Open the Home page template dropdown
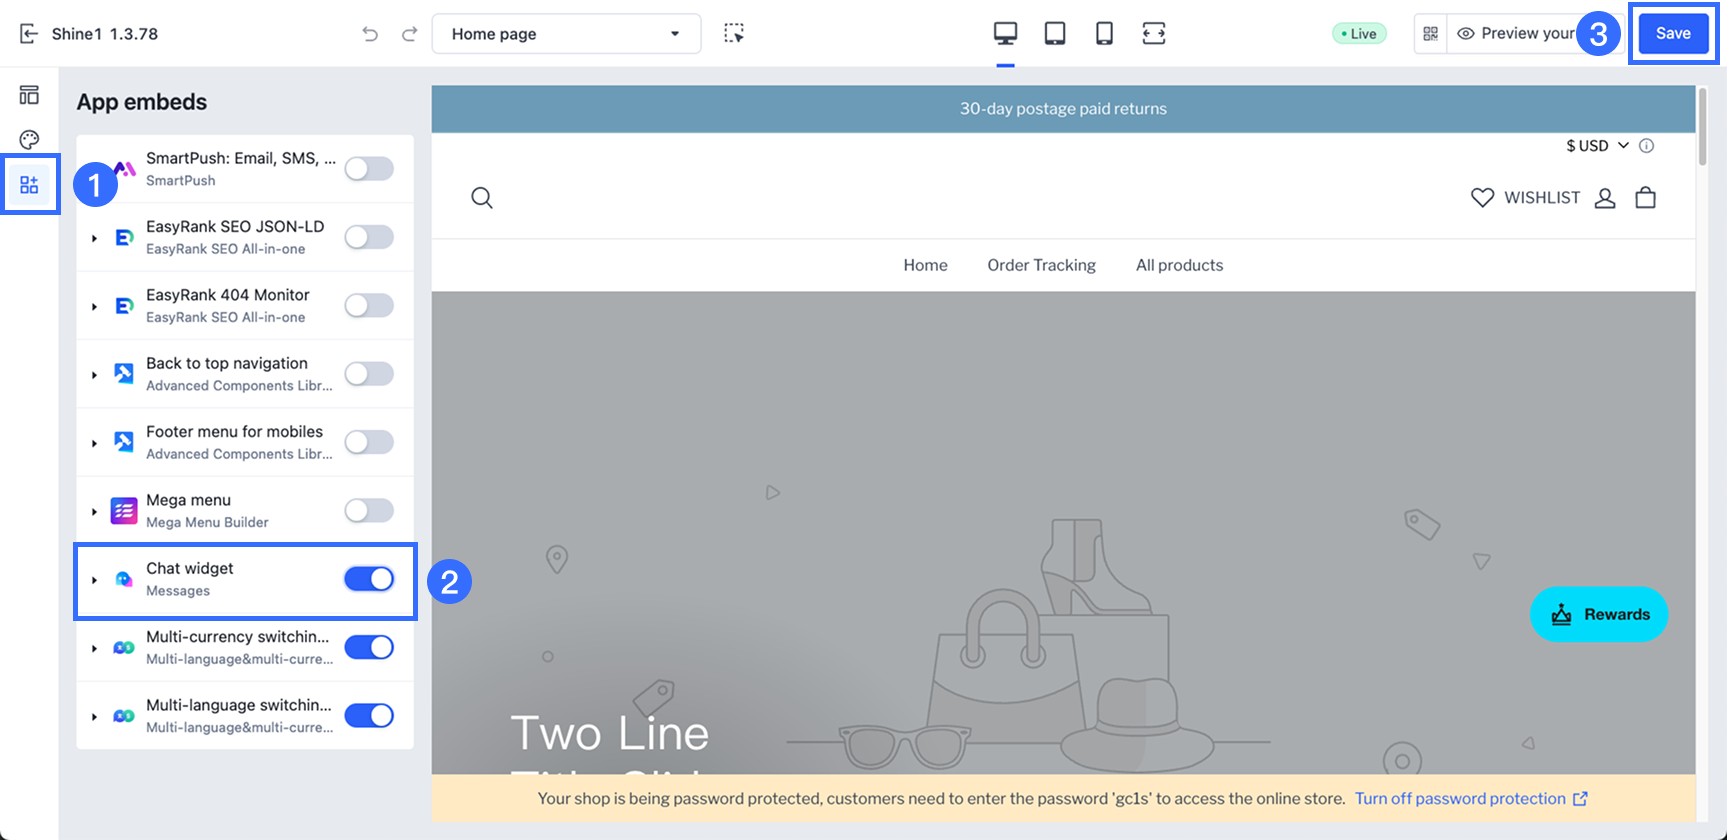This screenshot has height=840, width=1727. point(566,34)
